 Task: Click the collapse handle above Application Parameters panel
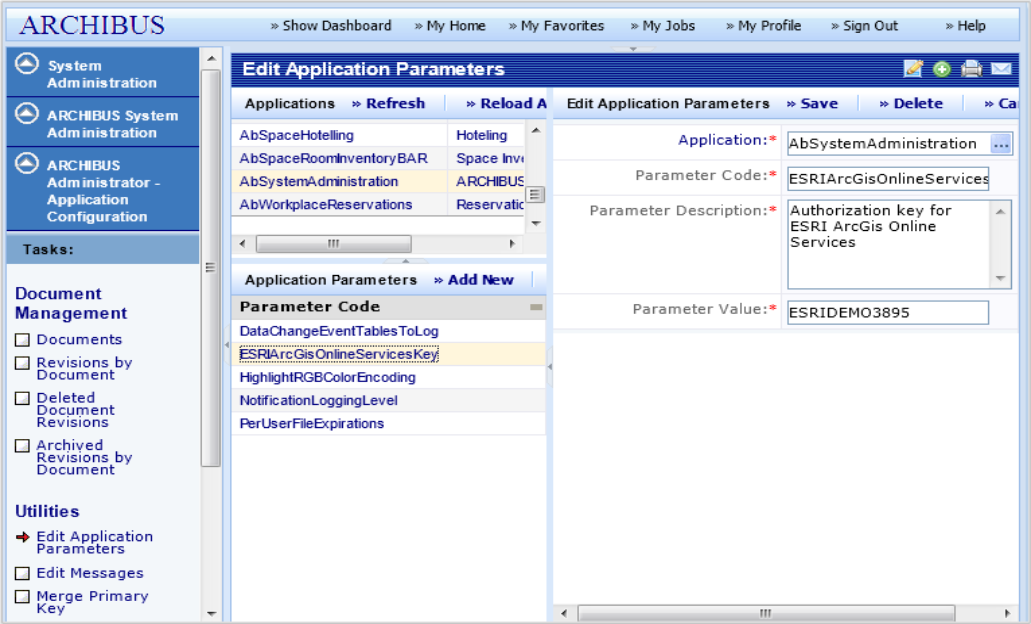pyautogui.click(x=406, y=261)
